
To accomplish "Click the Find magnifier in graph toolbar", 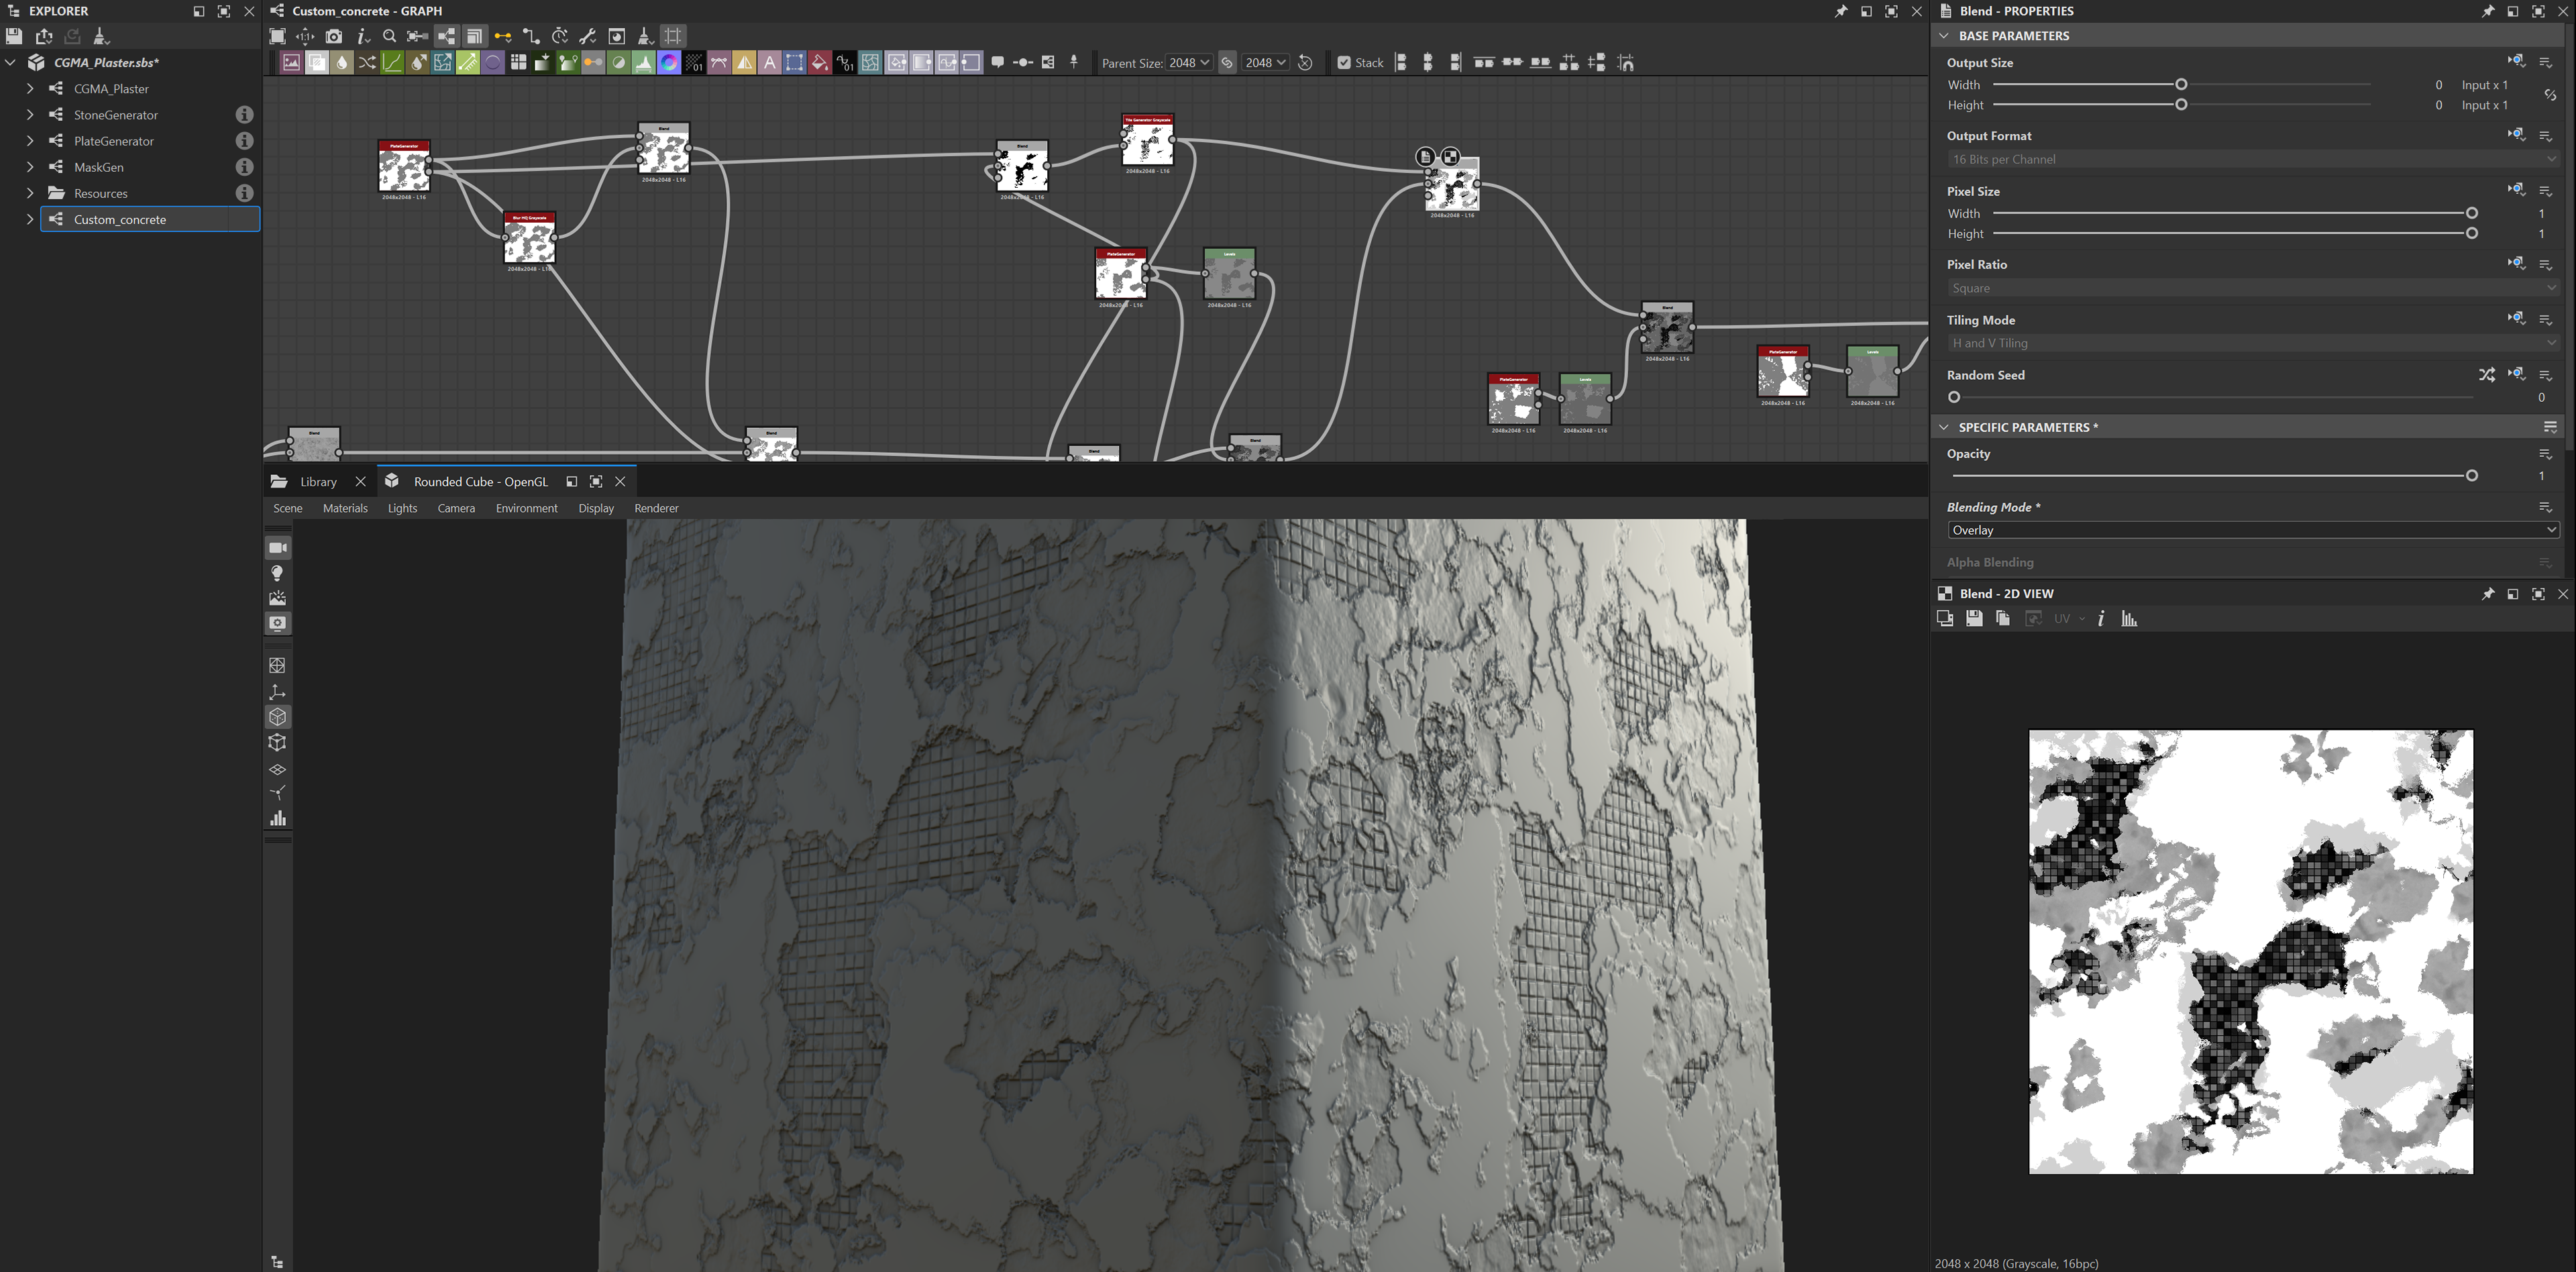I will pos(390,36).
